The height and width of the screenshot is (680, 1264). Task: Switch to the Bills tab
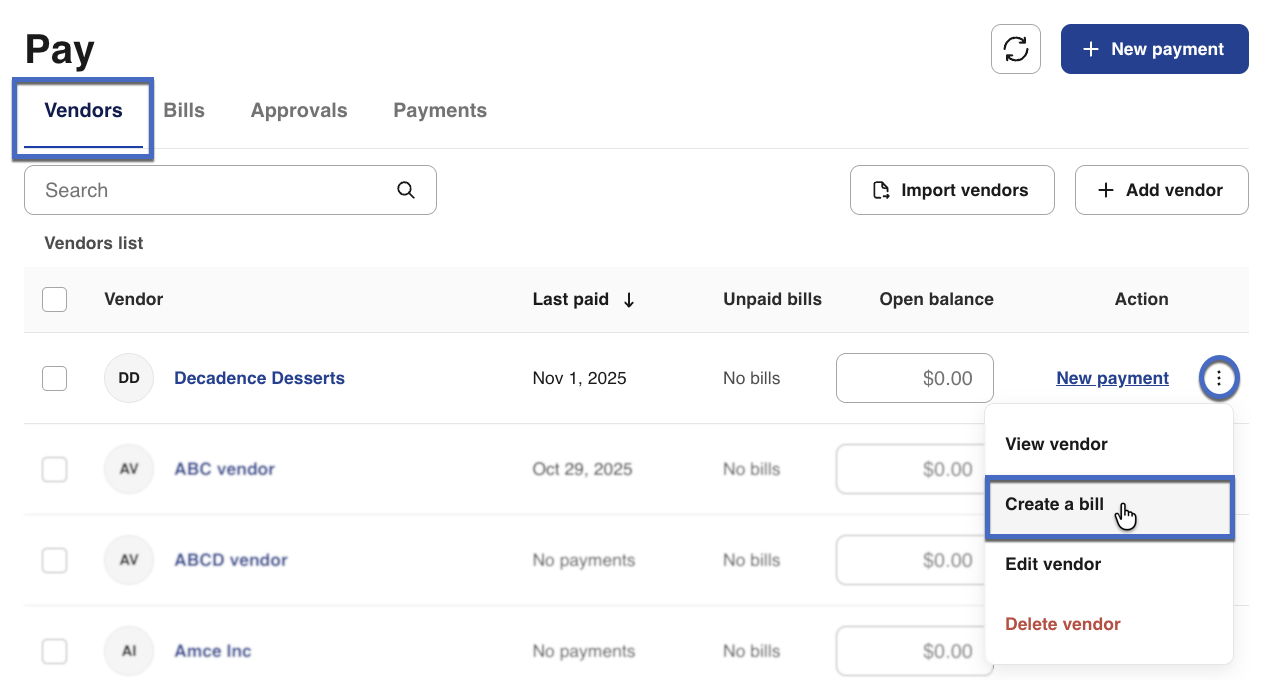click(x=184, y=111)
